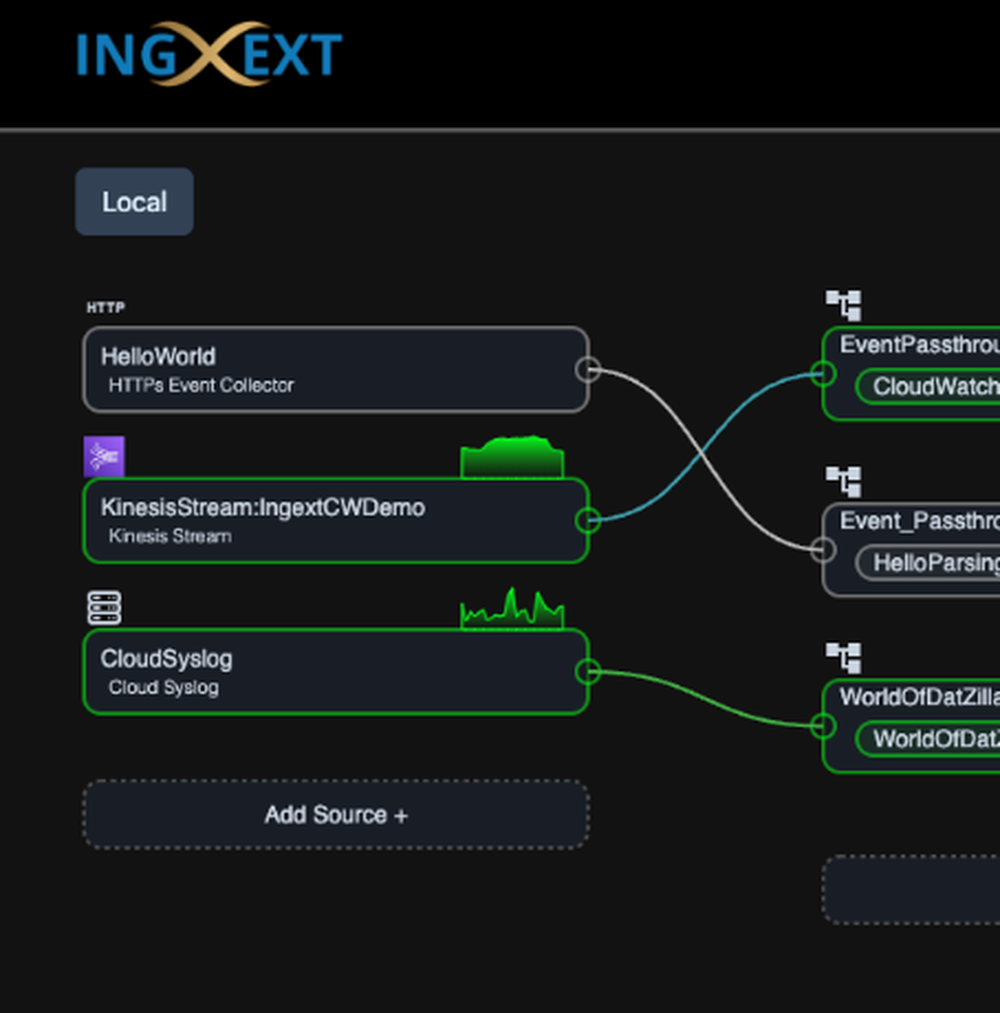Select the CloudWatch pill in EventPassthrough

click(x=928, y=386)
